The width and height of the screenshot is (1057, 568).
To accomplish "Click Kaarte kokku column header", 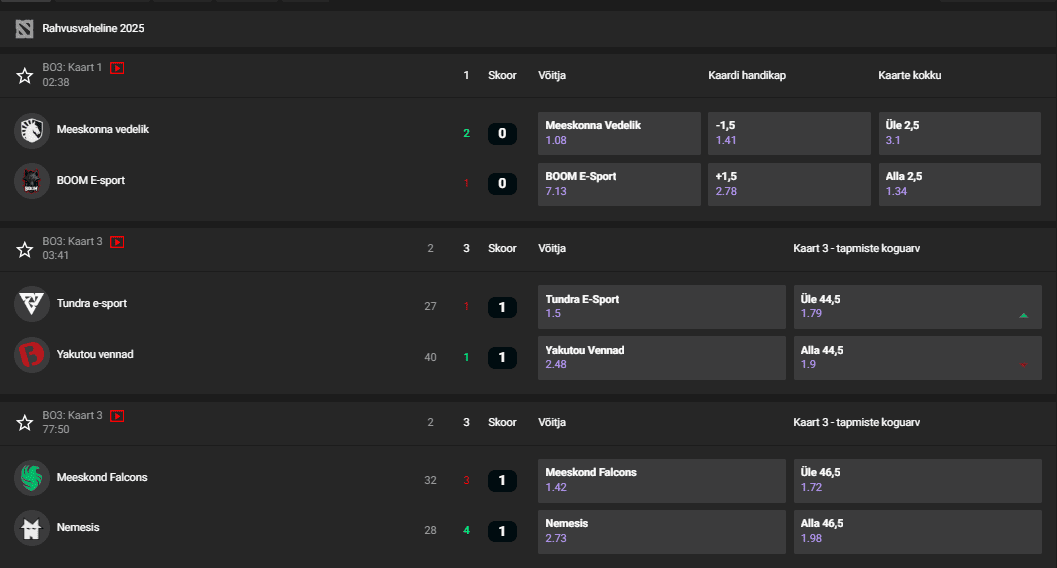I will 909,75.
